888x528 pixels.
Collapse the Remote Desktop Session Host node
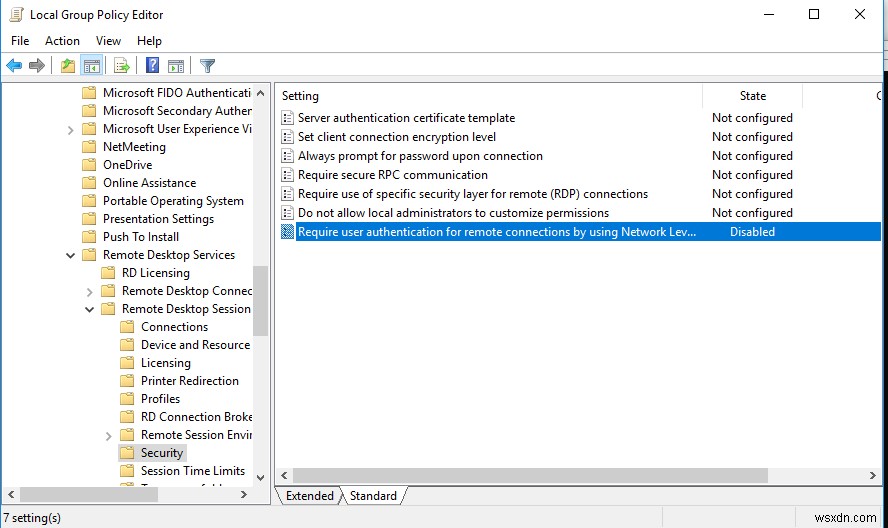click(x=89, y=309)
